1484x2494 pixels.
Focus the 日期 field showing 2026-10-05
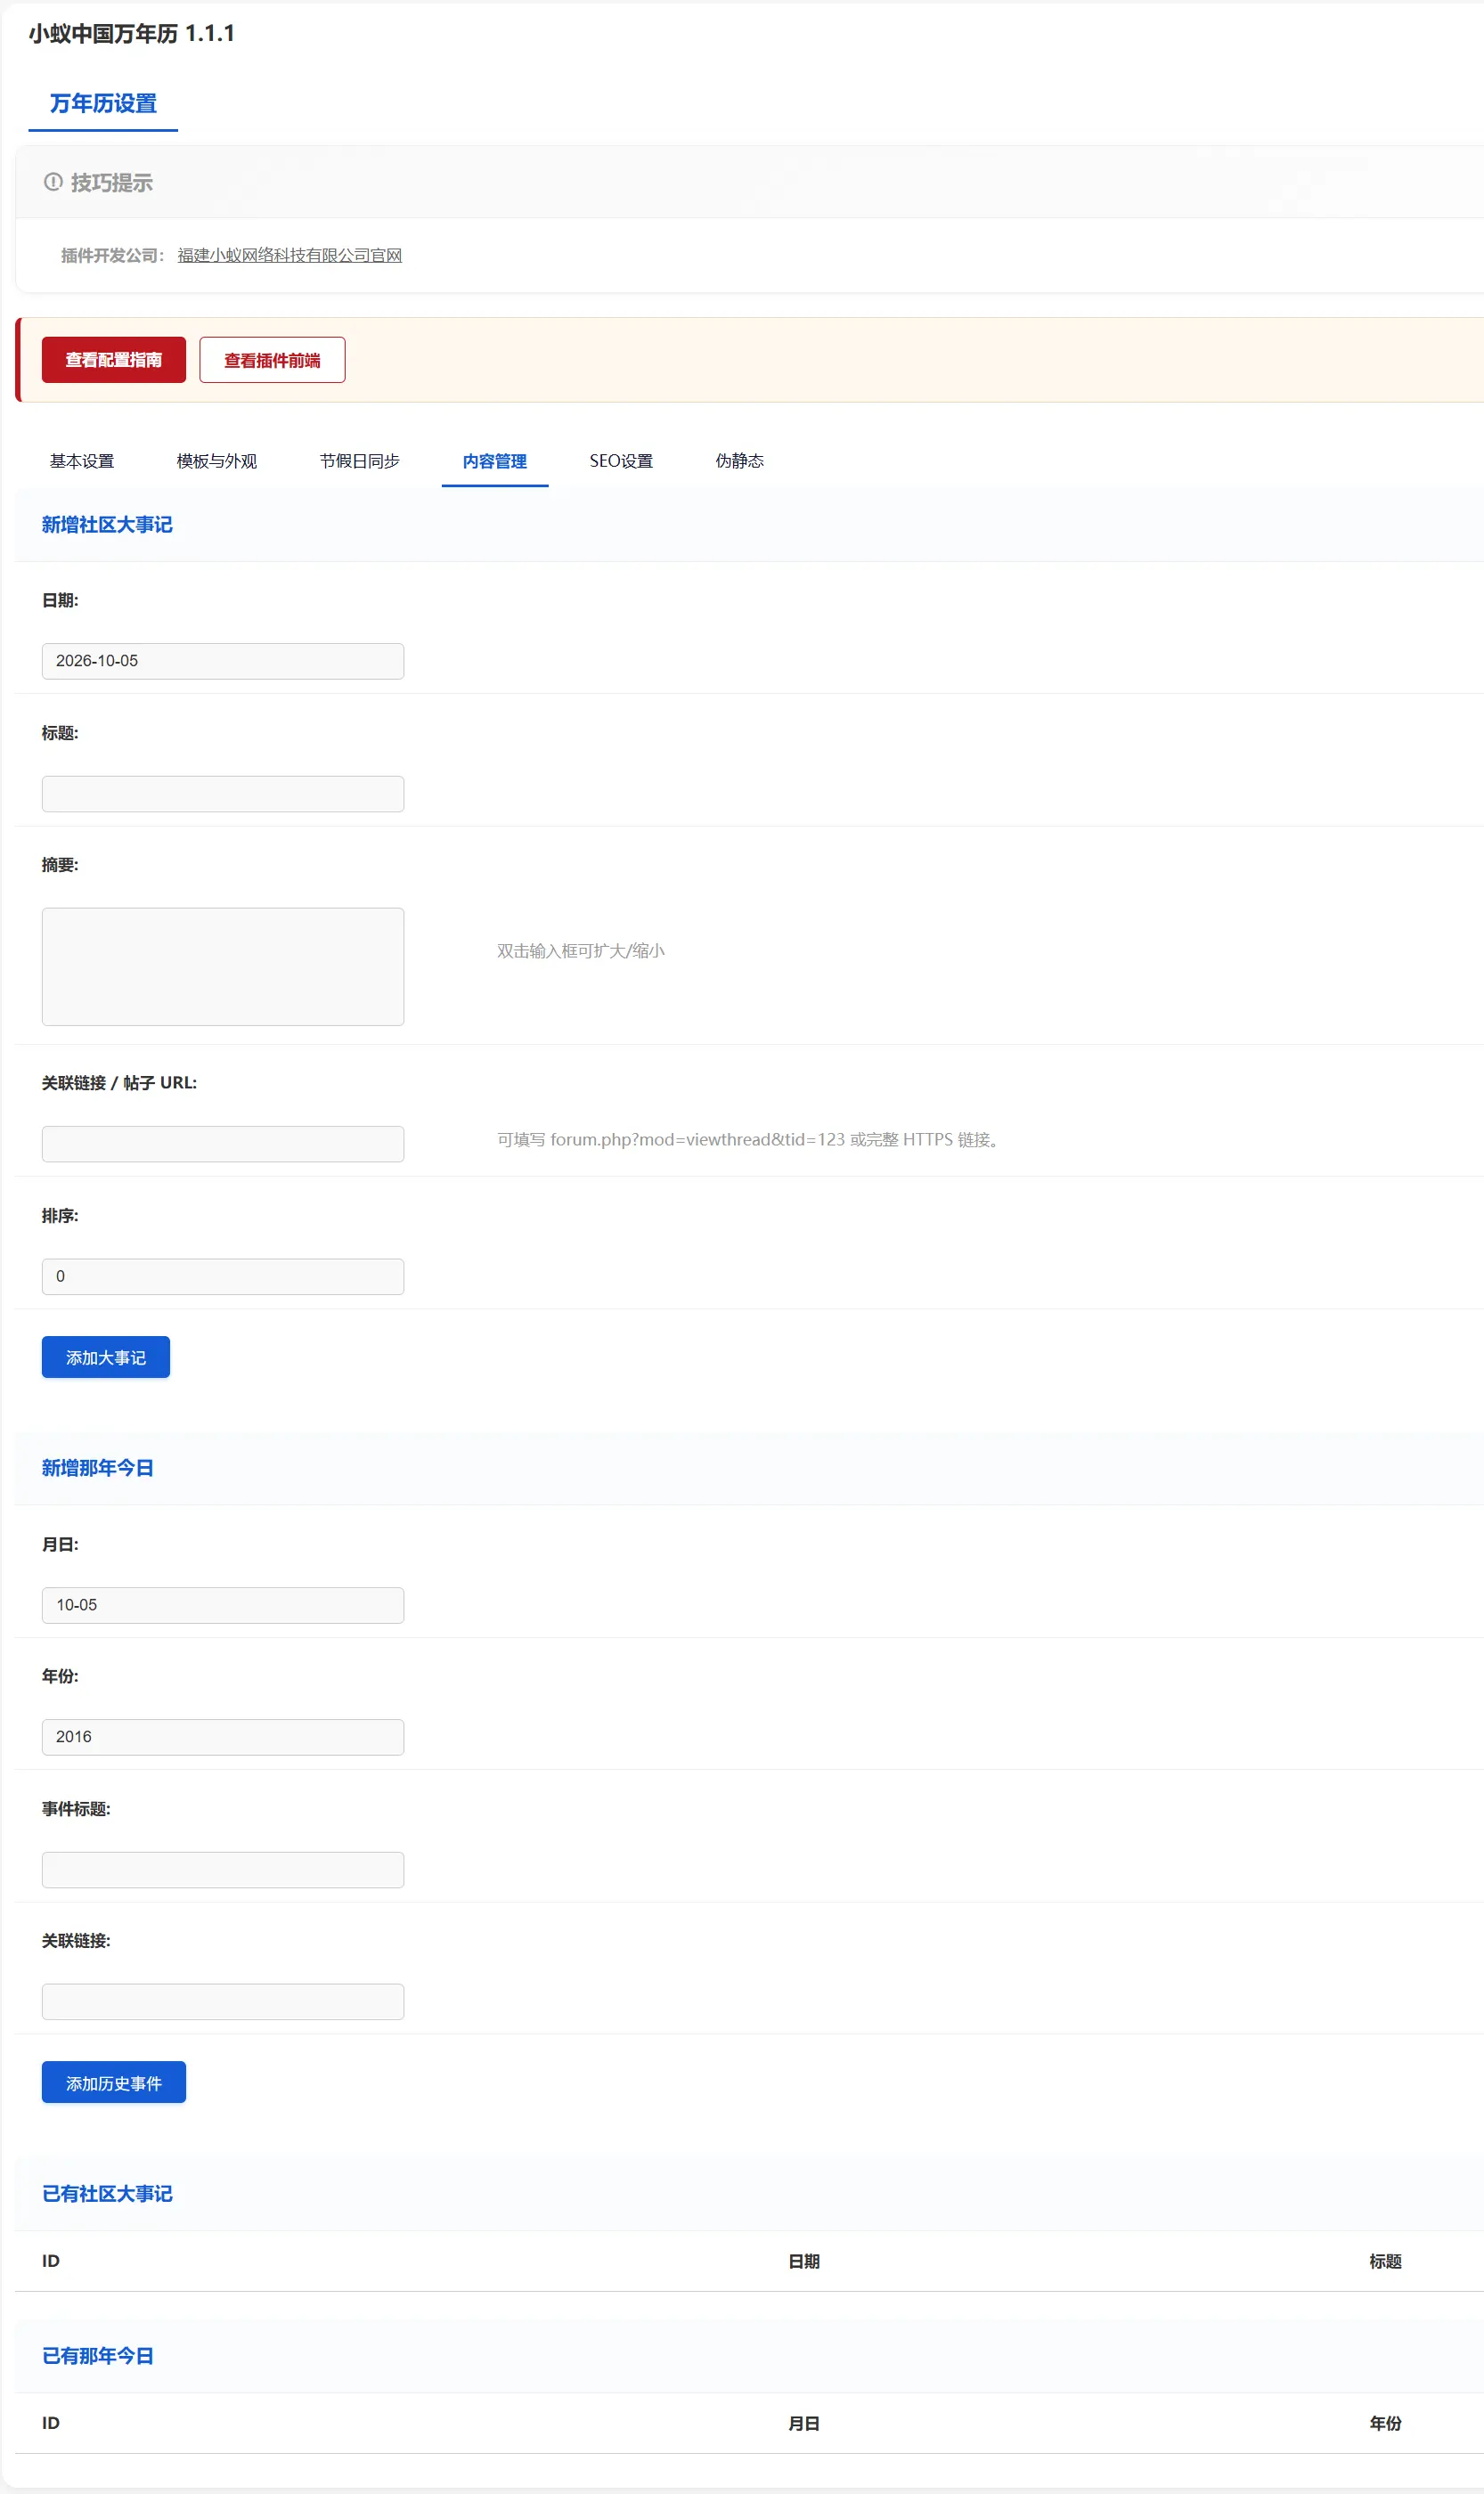click(223, 661)
